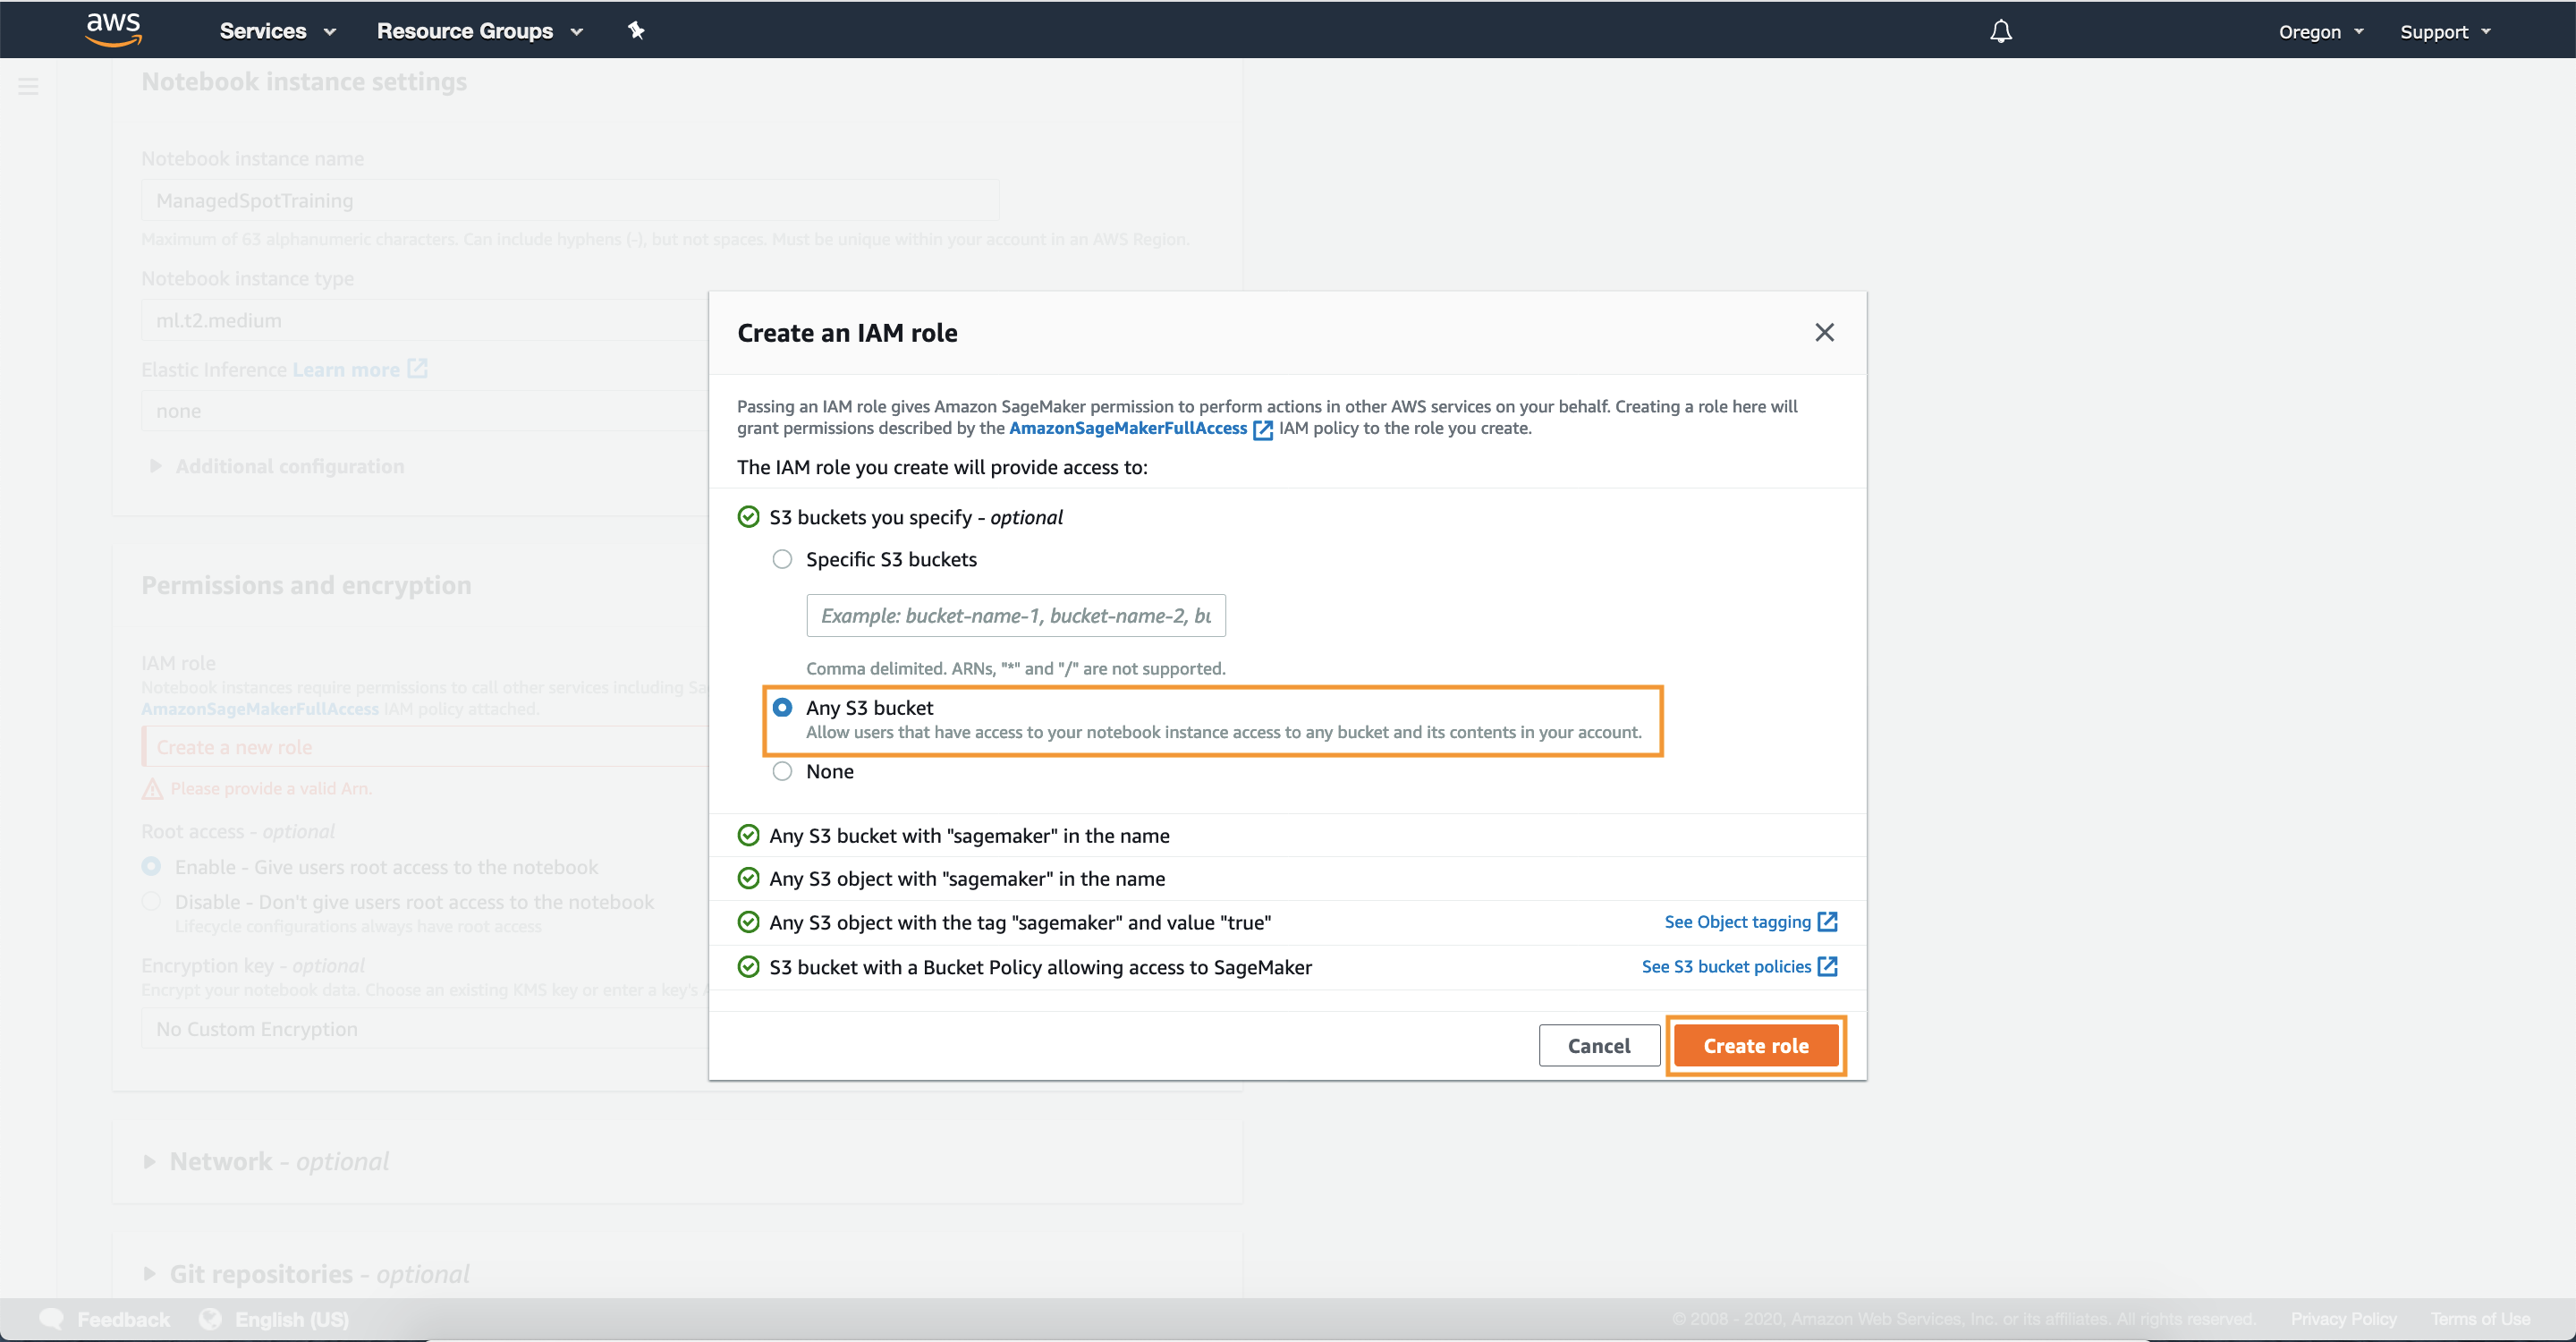The image size is (2576, 1342).
Task: Select Enable root access radio button
Action: [151, 866]
